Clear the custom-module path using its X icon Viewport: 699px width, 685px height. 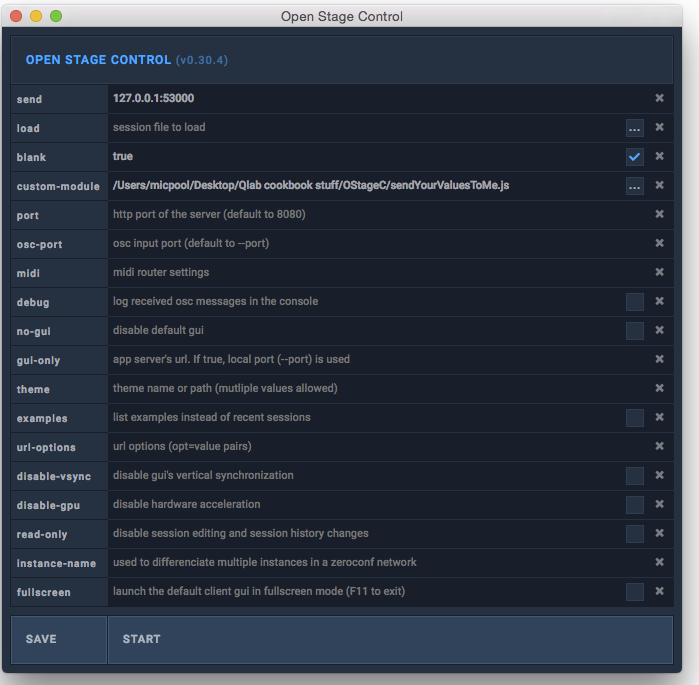click(x=659, y=185)
